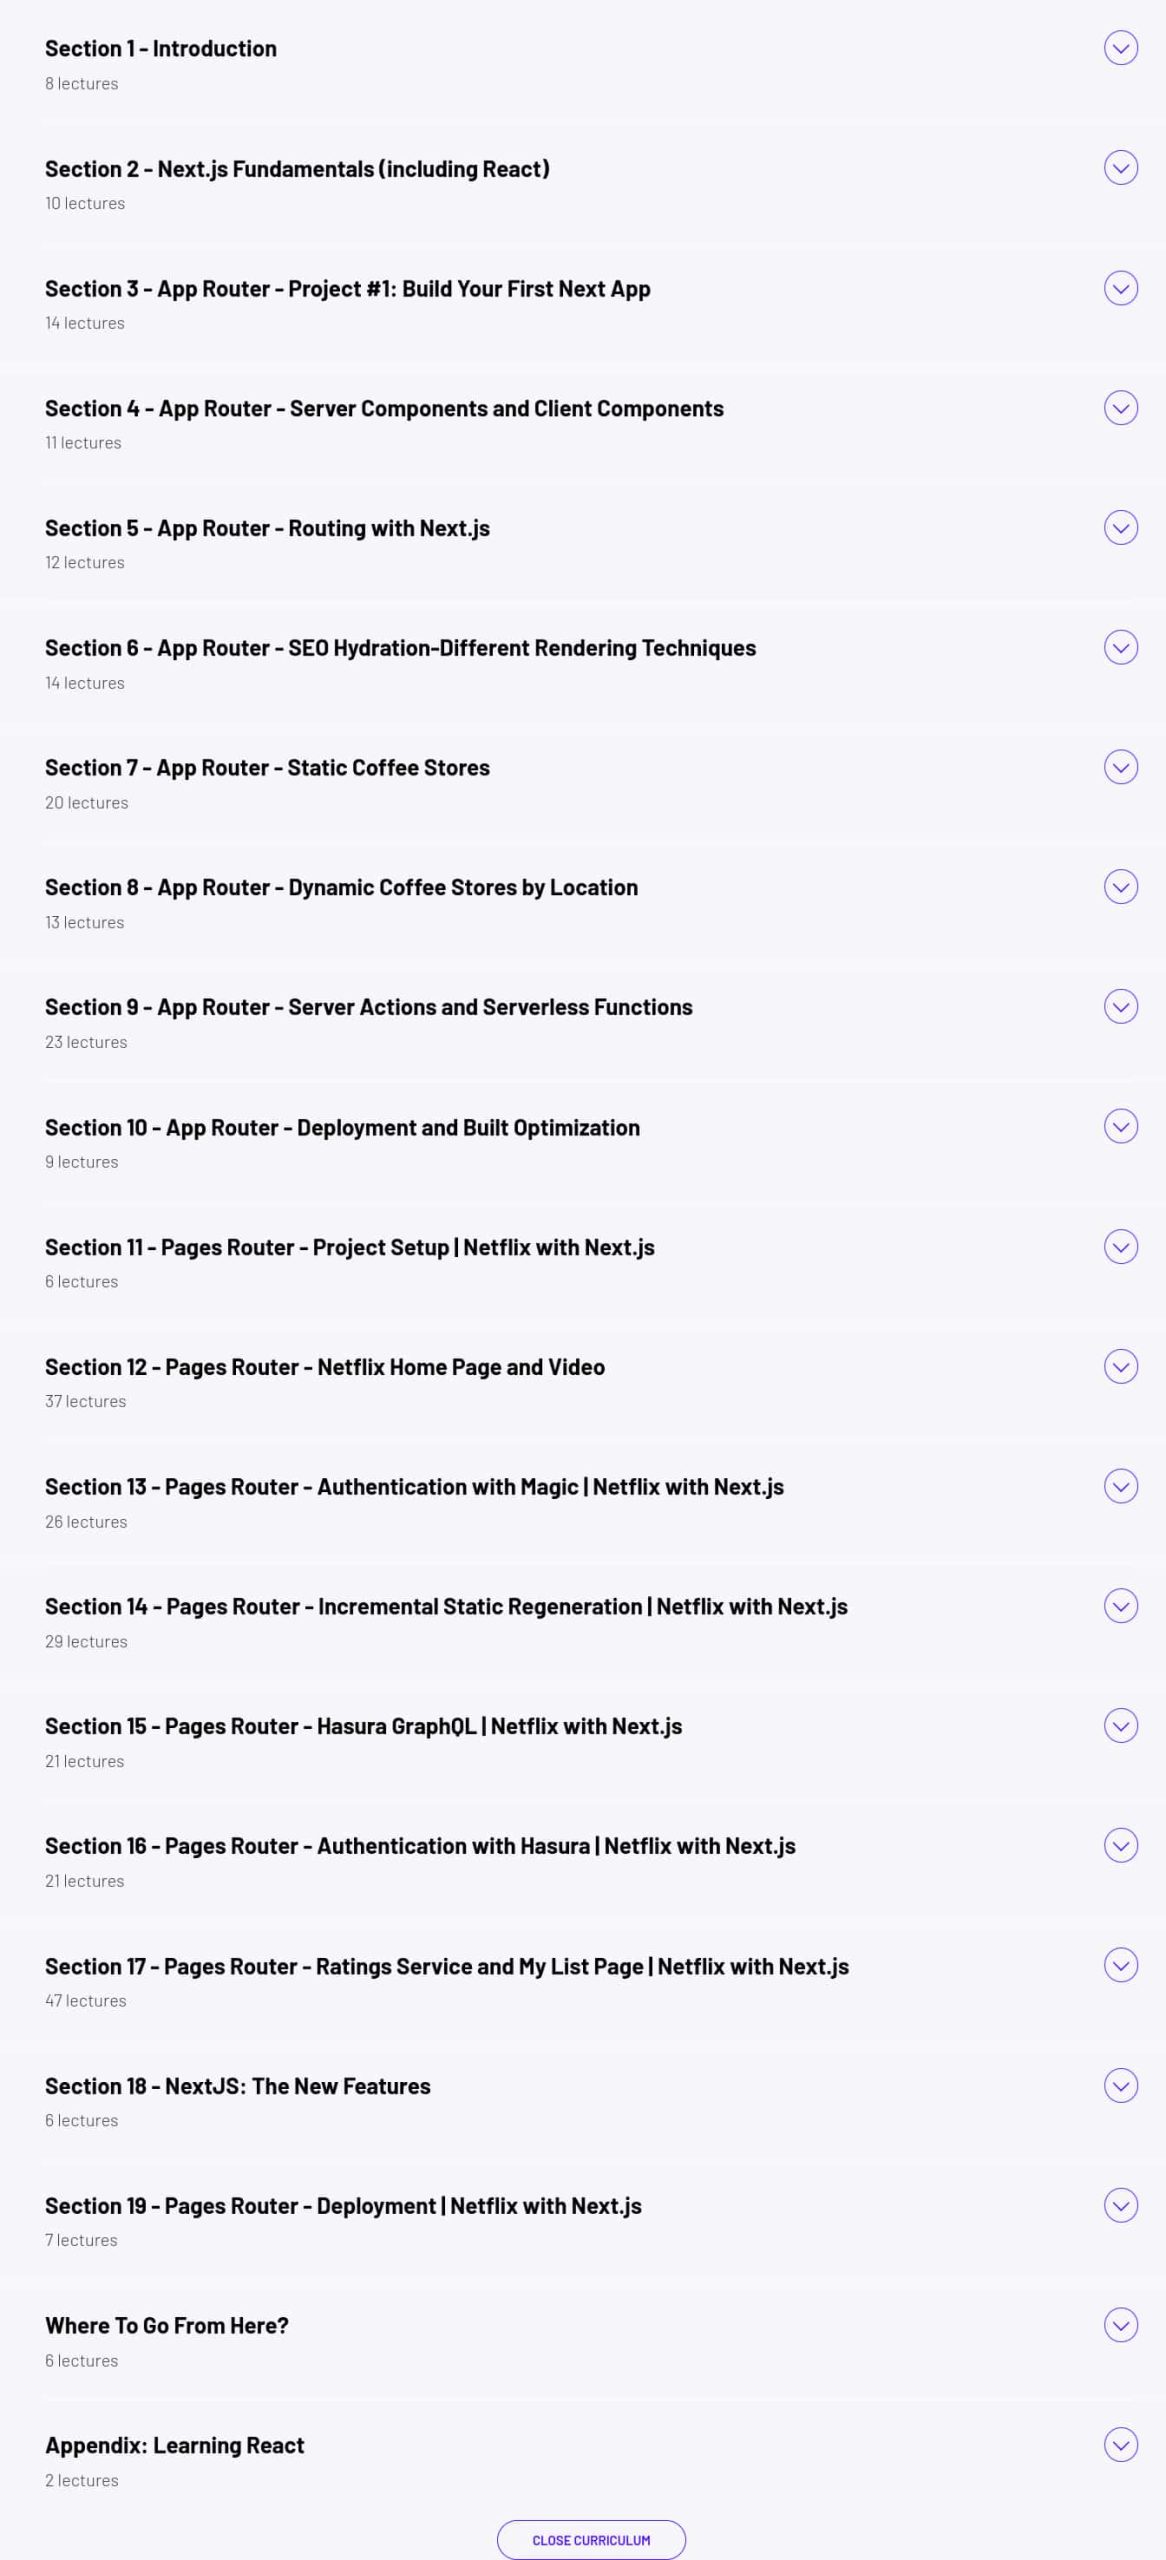The width and height of the screenshot is (1166, 2560).
Task: Select 'Section 10 - Deployment and Built Optimization' title
Action: point(342,1128)
